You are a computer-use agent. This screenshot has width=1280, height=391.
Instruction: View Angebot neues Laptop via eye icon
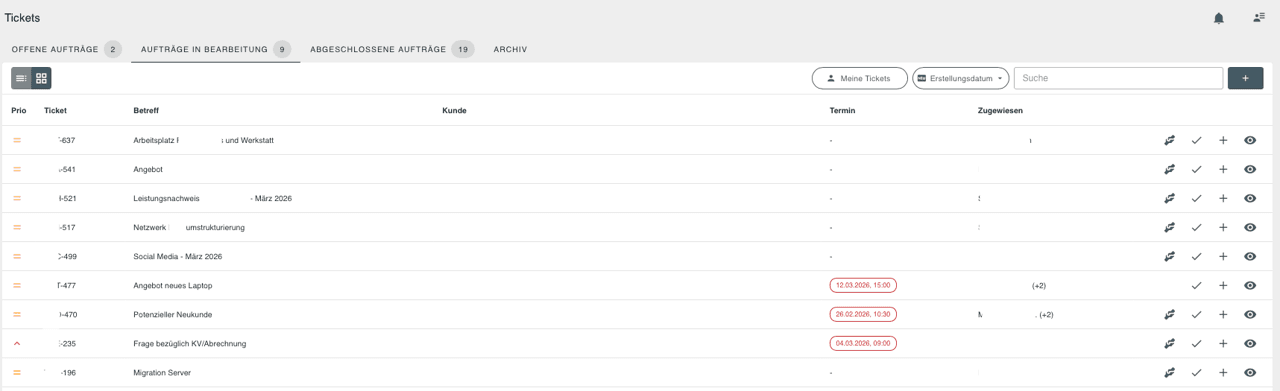pyautogui.click(x=1250, y=286)
